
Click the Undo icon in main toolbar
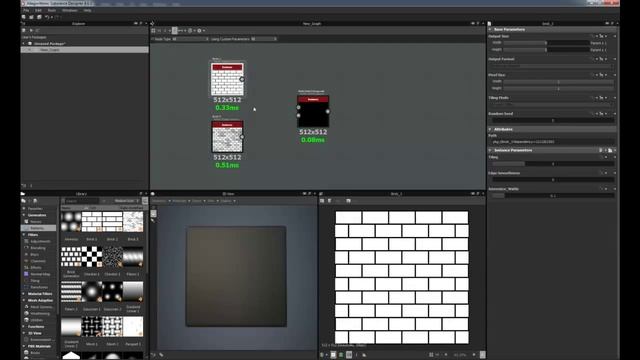coord(47,17)
